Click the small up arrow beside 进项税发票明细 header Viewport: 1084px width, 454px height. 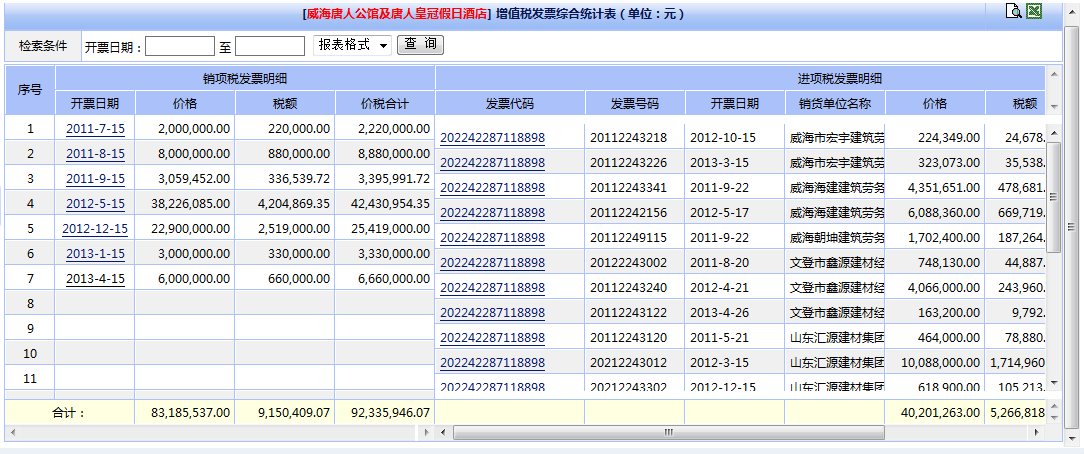[1053, 73]
